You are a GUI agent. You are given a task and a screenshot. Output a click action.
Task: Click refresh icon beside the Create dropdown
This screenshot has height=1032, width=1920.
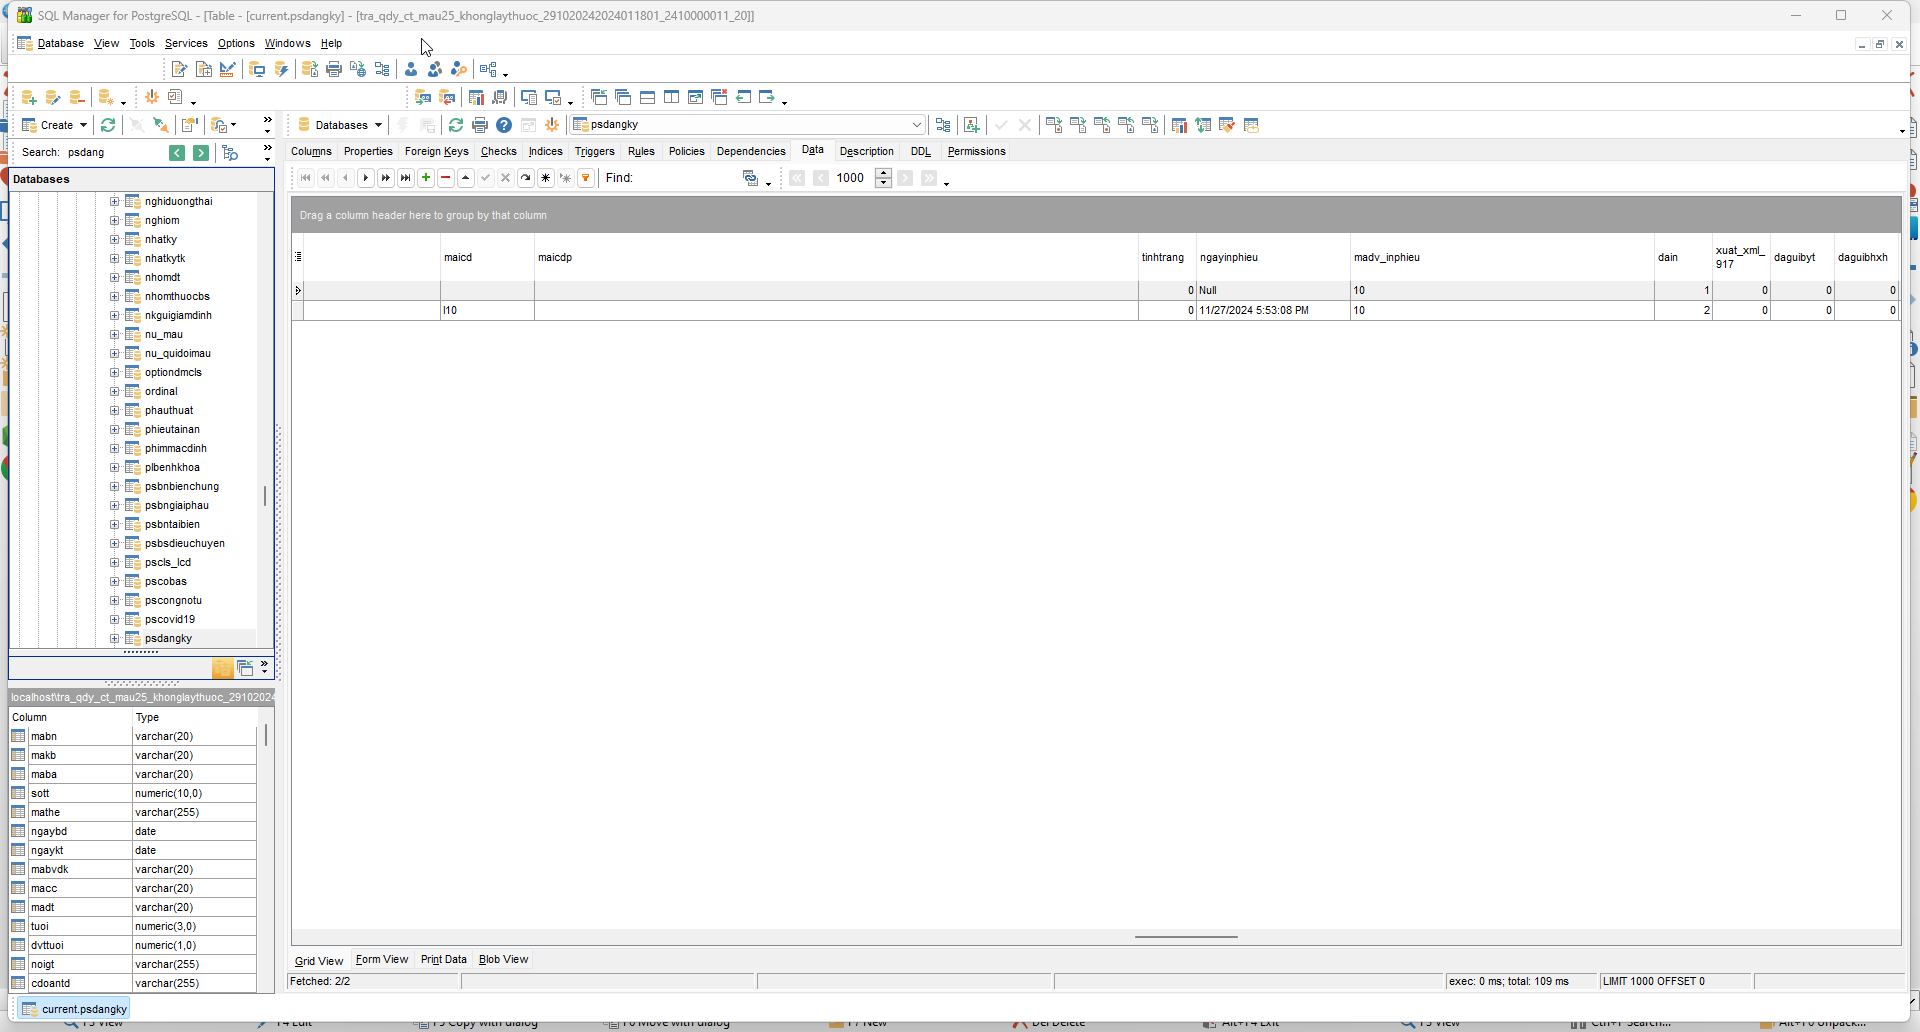tap(108, 125)
